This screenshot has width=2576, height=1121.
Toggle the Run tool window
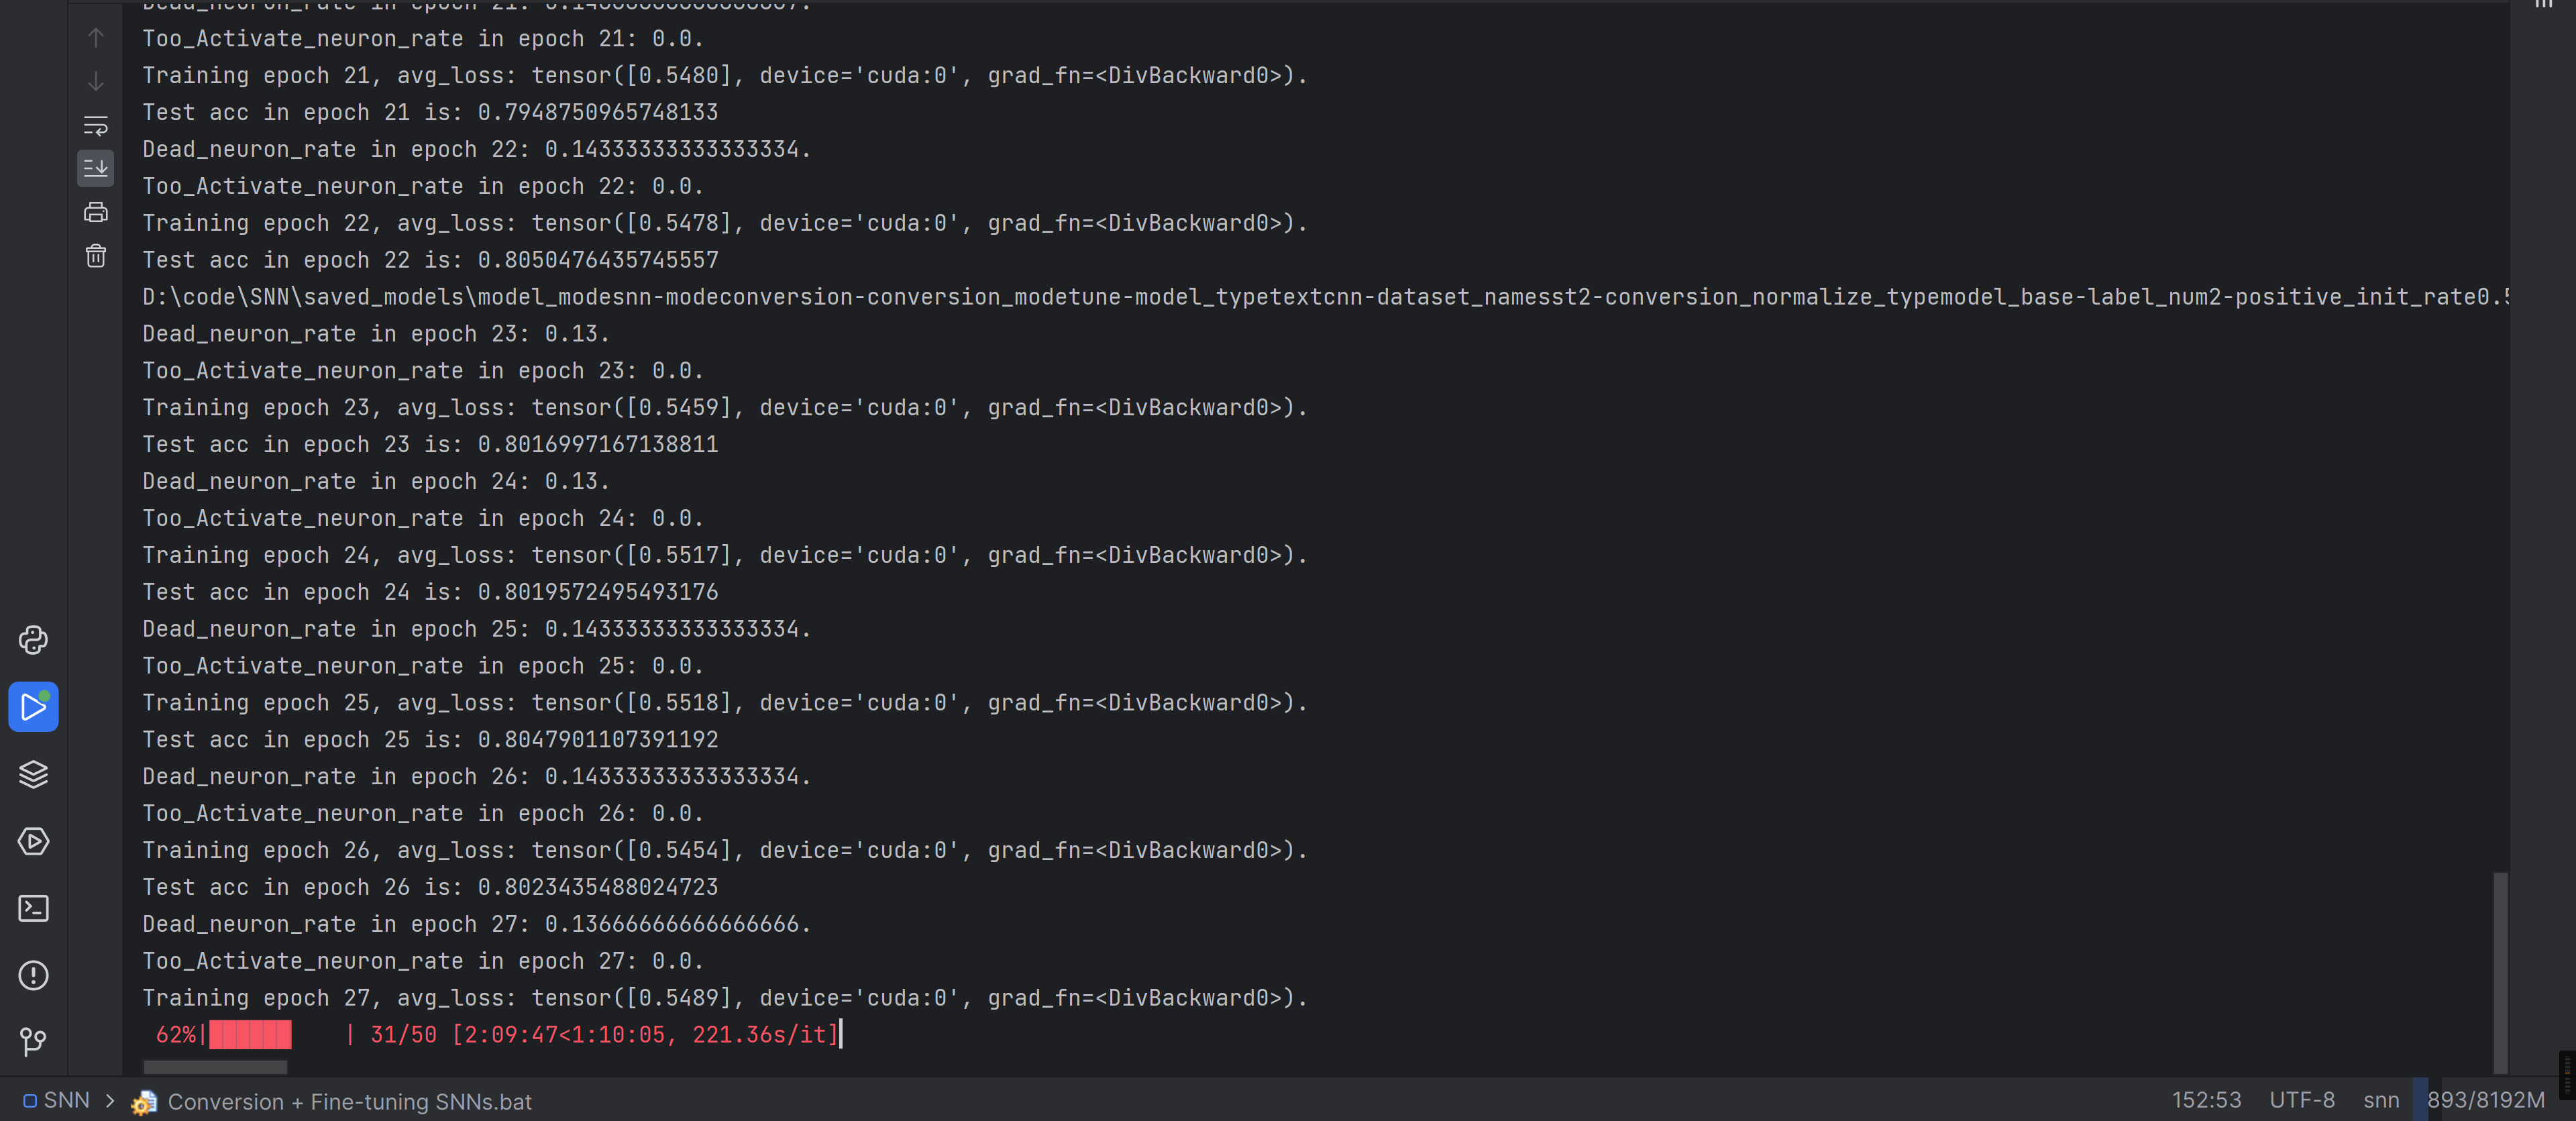point(33,707)
